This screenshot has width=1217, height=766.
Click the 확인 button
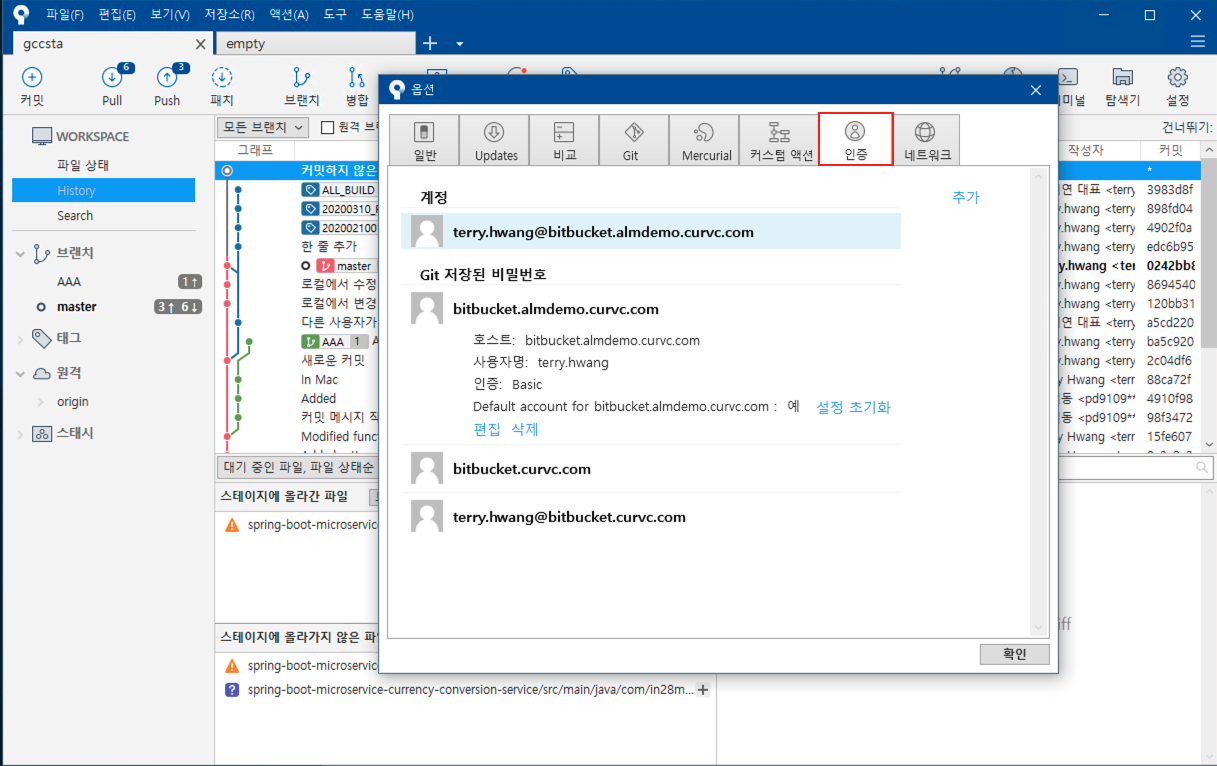(1015, 654)
